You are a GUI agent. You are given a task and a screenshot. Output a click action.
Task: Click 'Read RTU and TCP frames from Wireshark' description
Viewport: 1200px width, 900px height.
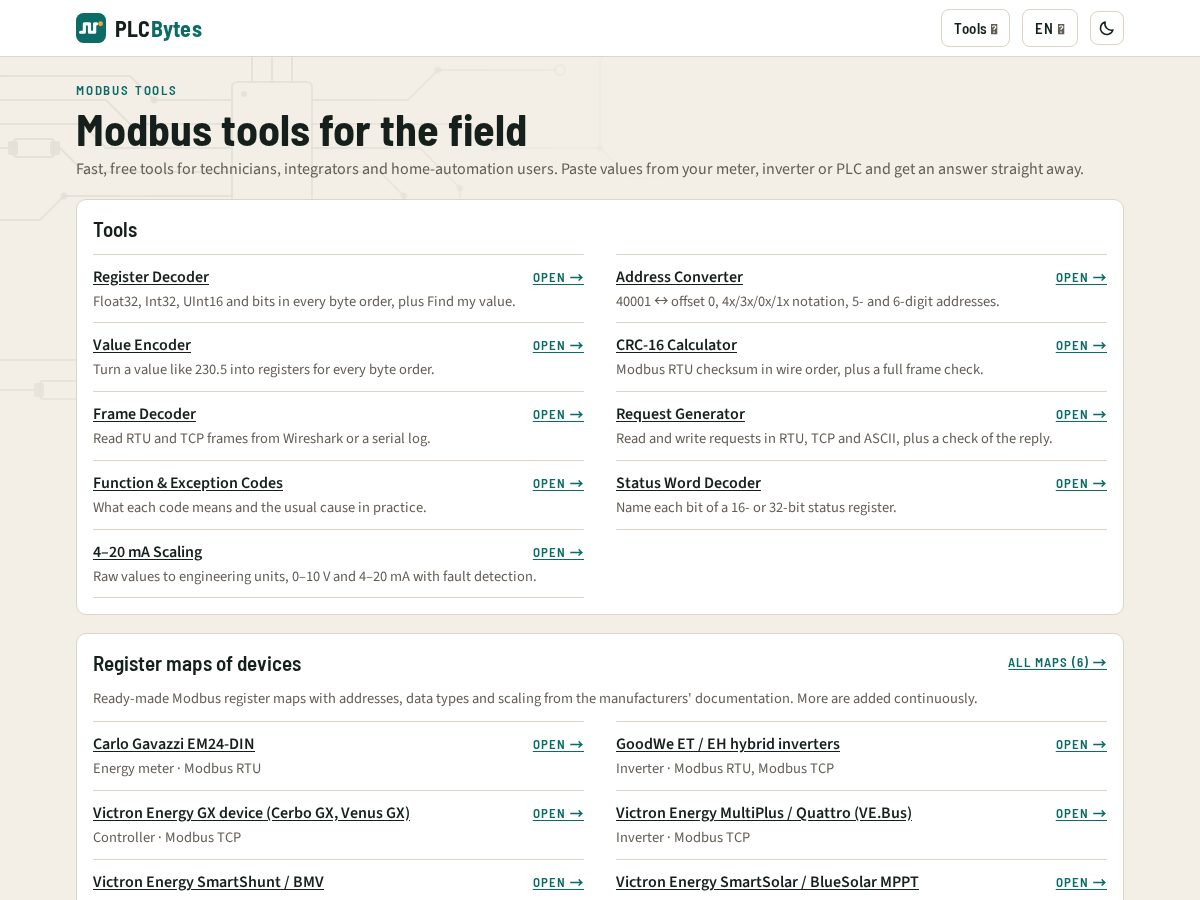tap(262, 439)
